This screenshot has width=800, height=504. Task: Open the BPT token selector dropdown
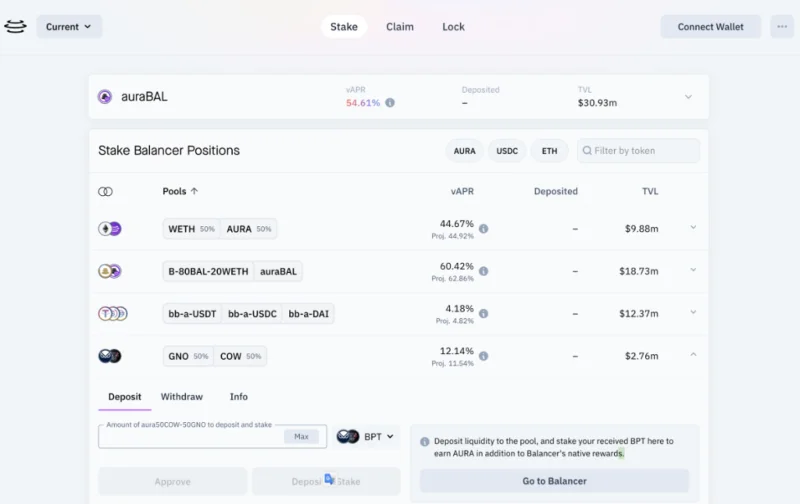click(x=366, y=437)
